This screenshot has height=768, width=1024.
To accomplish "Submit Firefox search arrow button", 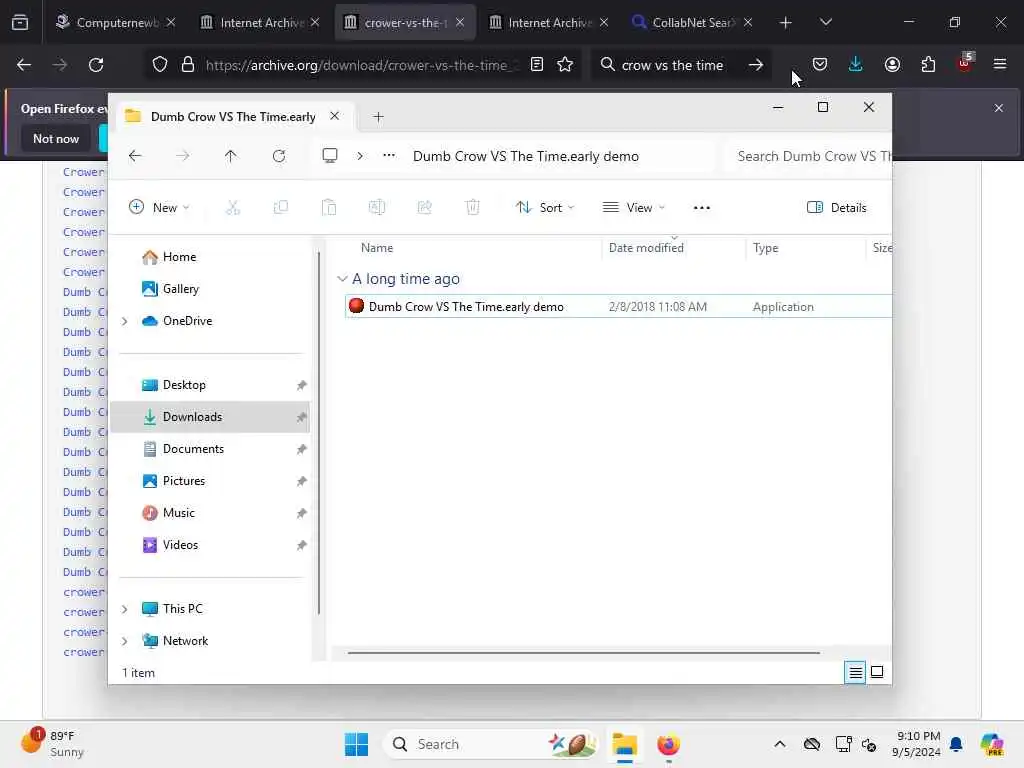I will click(x=756, y=65).
